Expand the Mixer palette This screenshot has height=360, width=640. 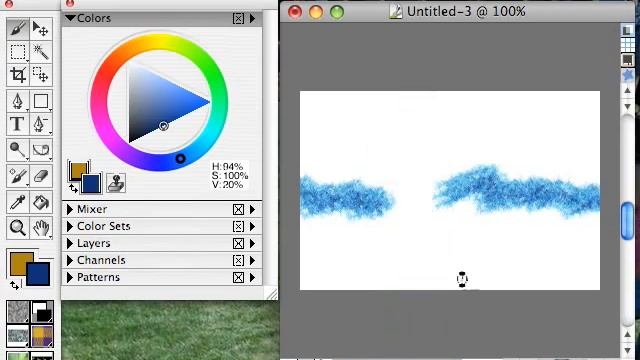coord(70,209)
